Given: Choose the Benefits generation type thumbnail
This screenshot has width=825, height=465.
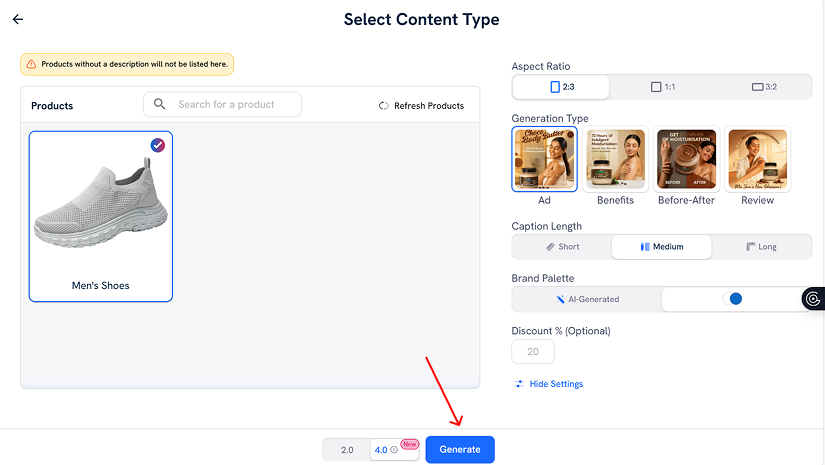Looking at the screenshot, I should pos(615,159).
